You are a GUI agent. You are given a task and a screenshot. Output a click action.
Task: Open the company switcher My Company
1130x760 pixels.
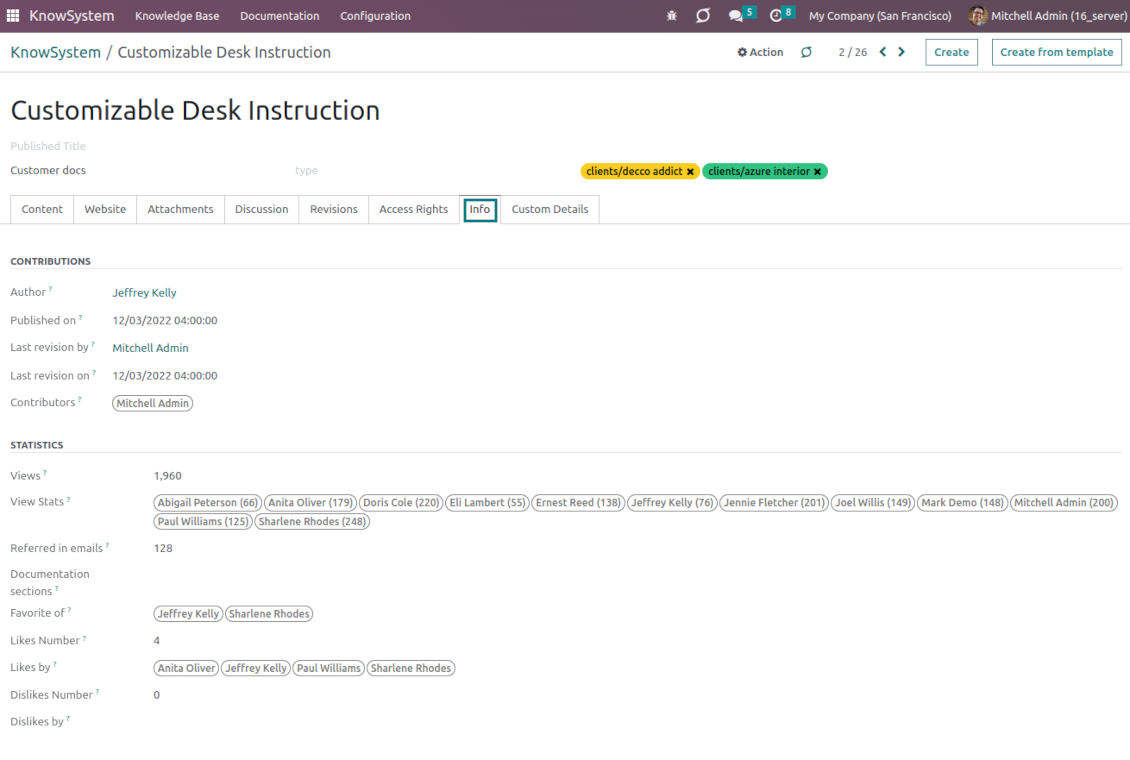coord(880,16)
